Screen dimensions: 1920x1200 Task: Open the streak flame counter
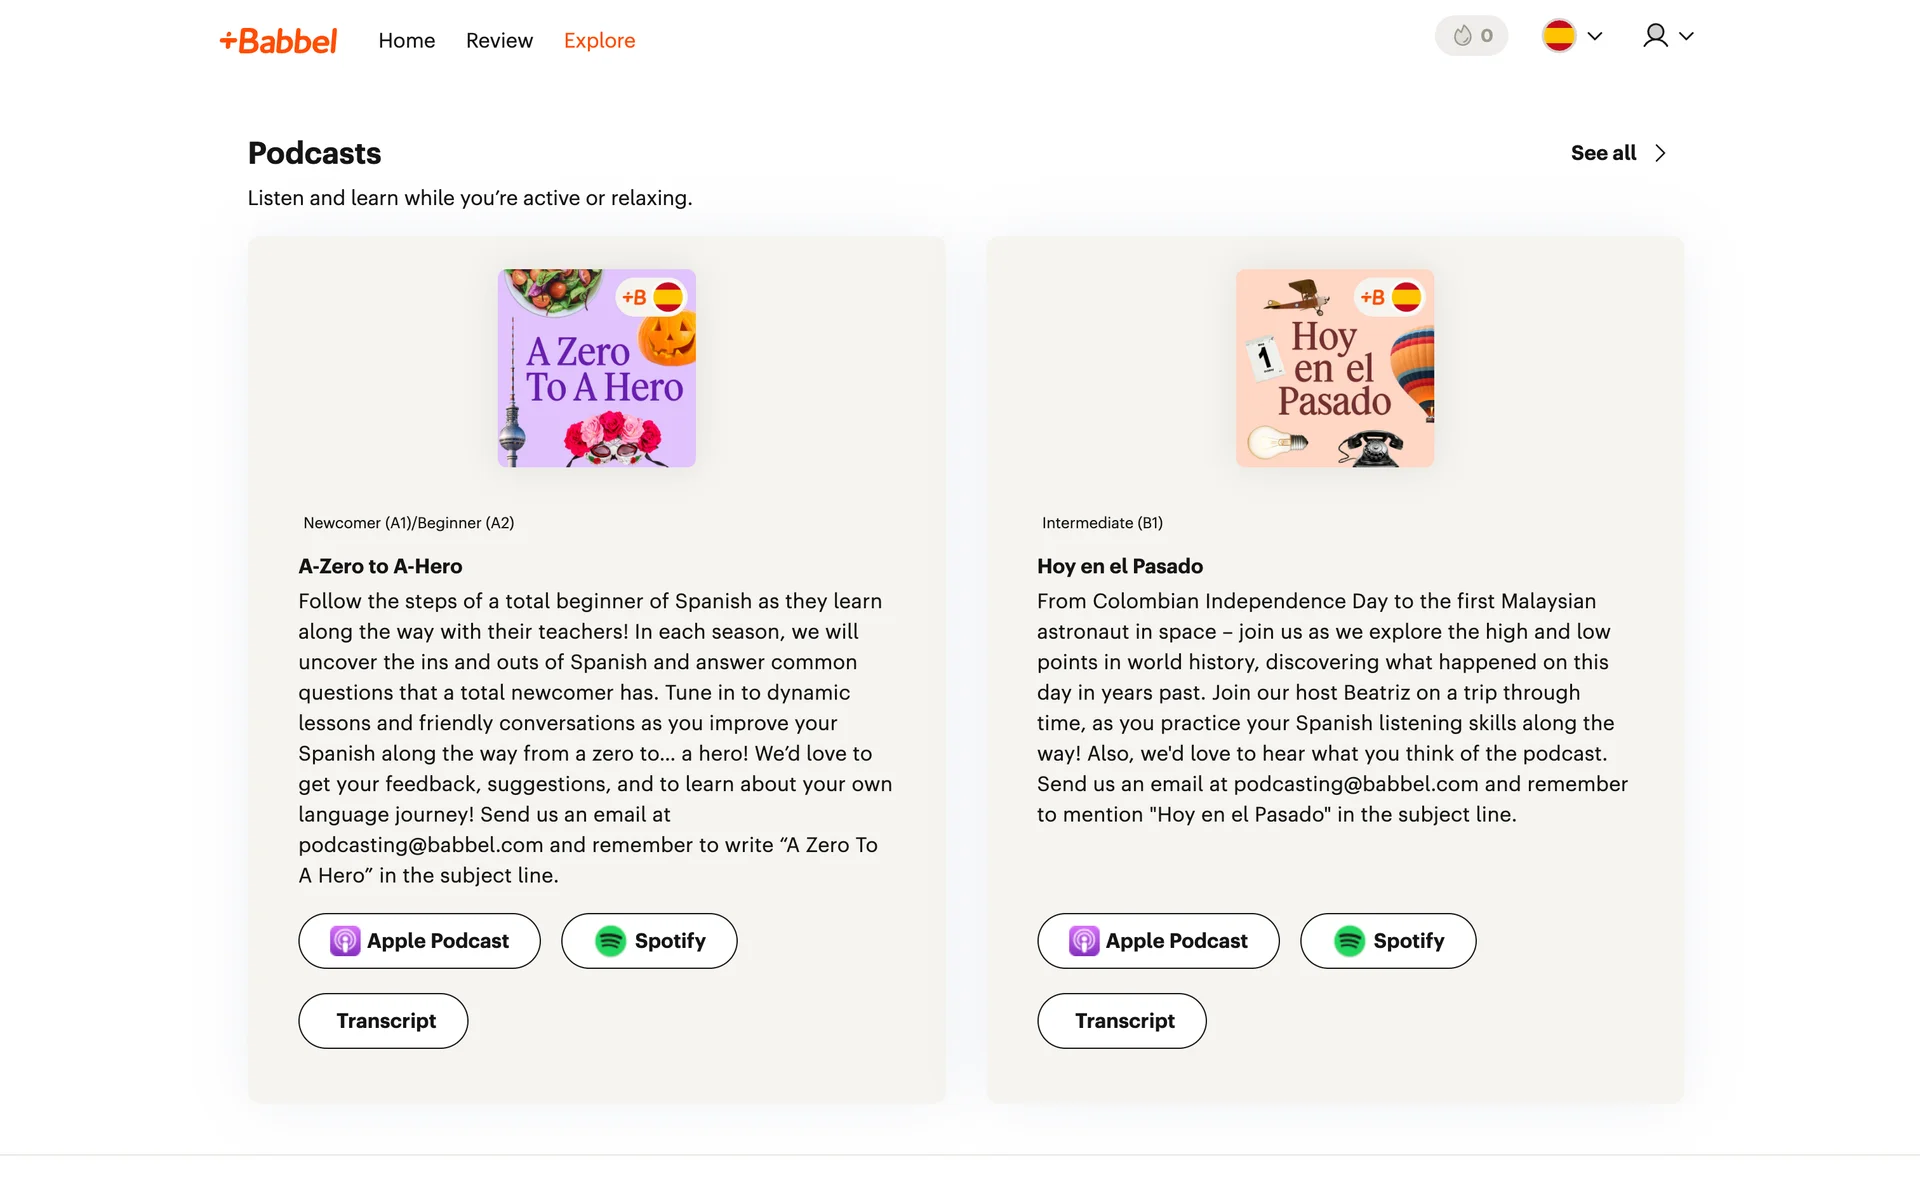1471,36
